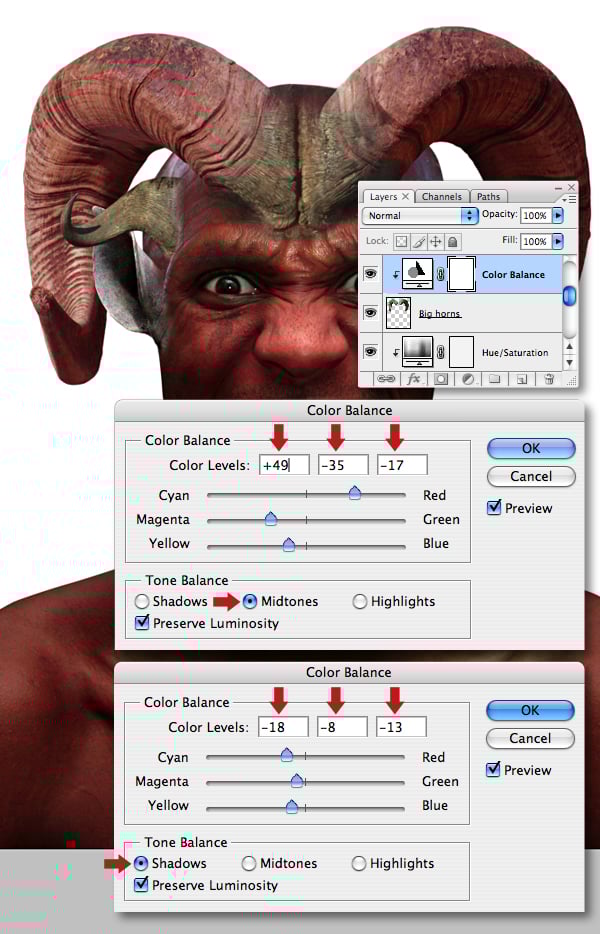This screenshot has width=600, height=934.
Task: Click Cyan-Red slider handle in lower dialog
Action: coord(287,755)
